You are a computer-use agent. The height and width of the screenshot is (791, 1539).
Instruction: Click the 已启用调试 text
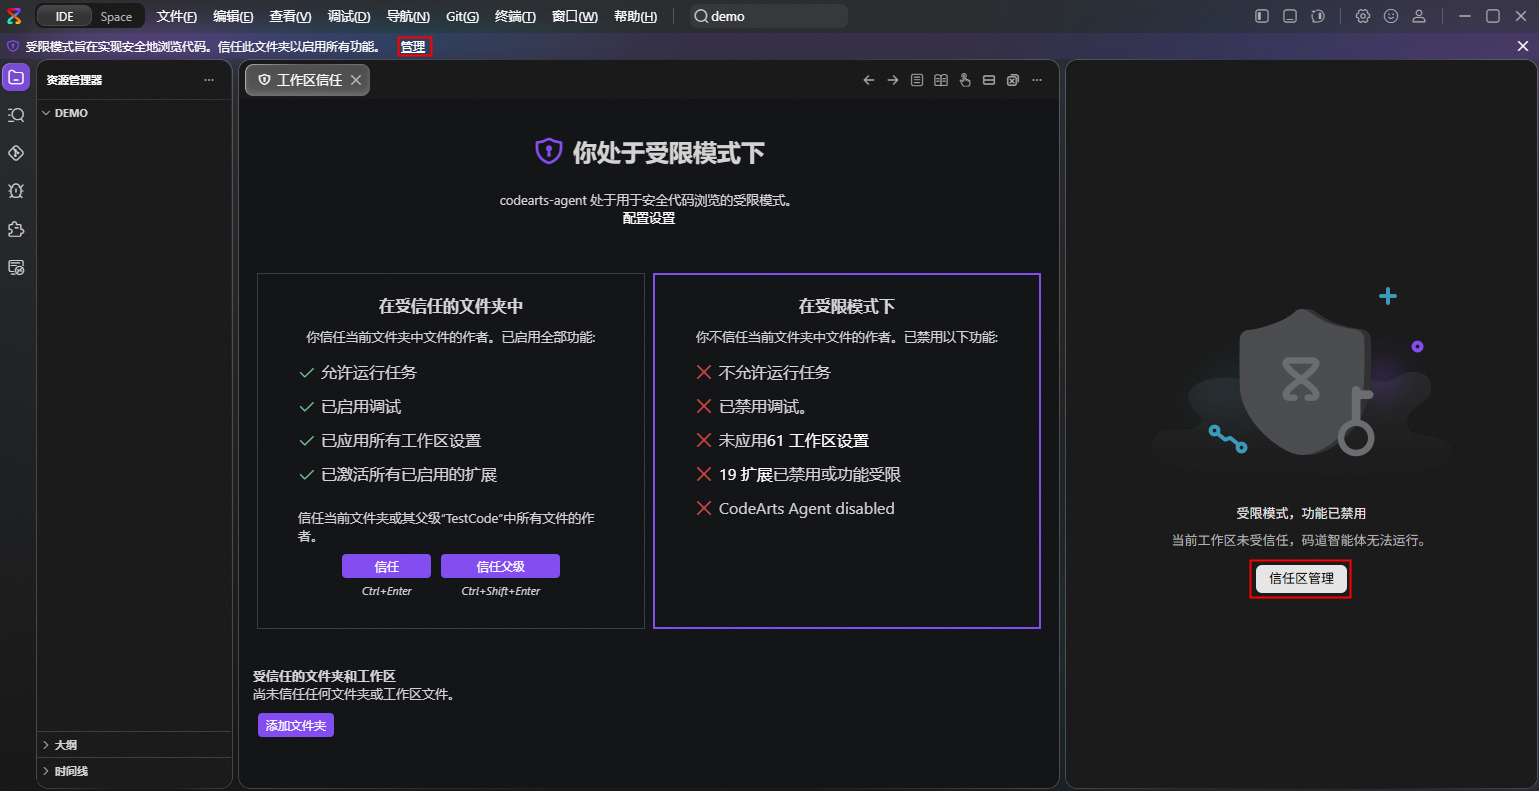pyautogui.click(x=361, y=406)
